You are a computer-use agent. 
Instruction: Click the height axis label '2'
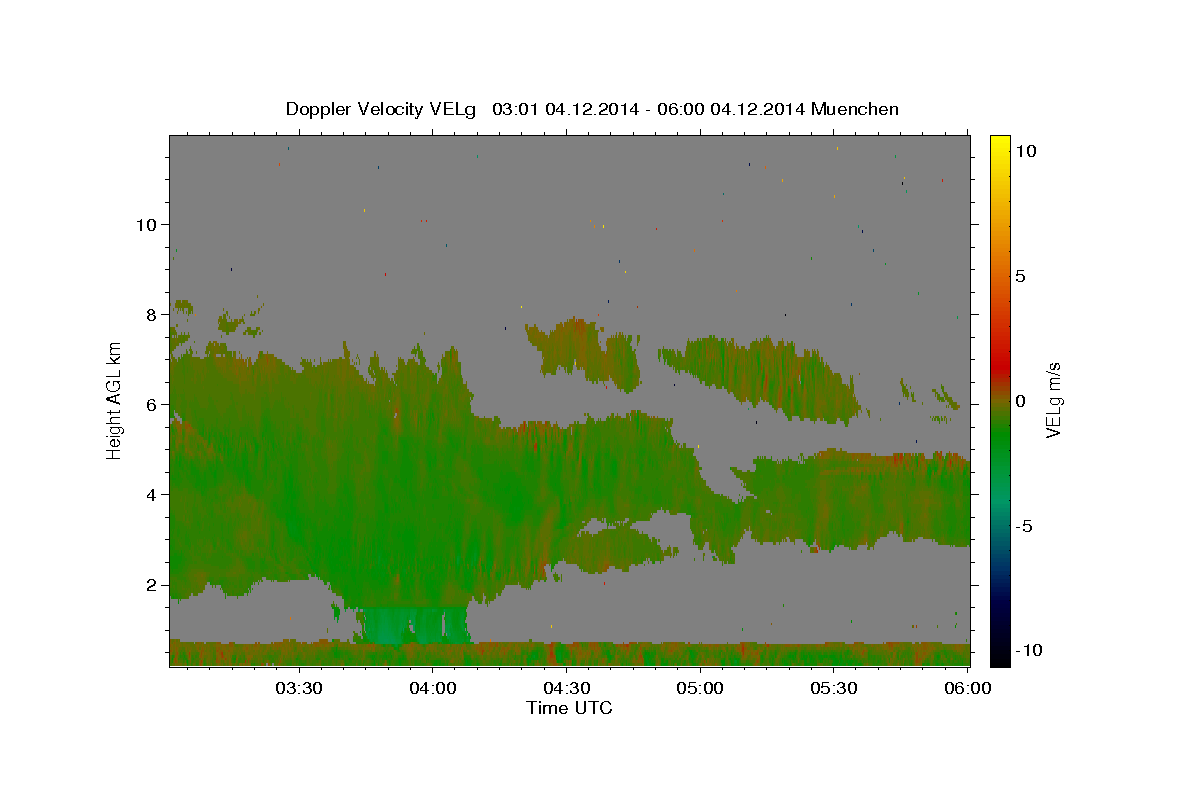click(151, 584)
